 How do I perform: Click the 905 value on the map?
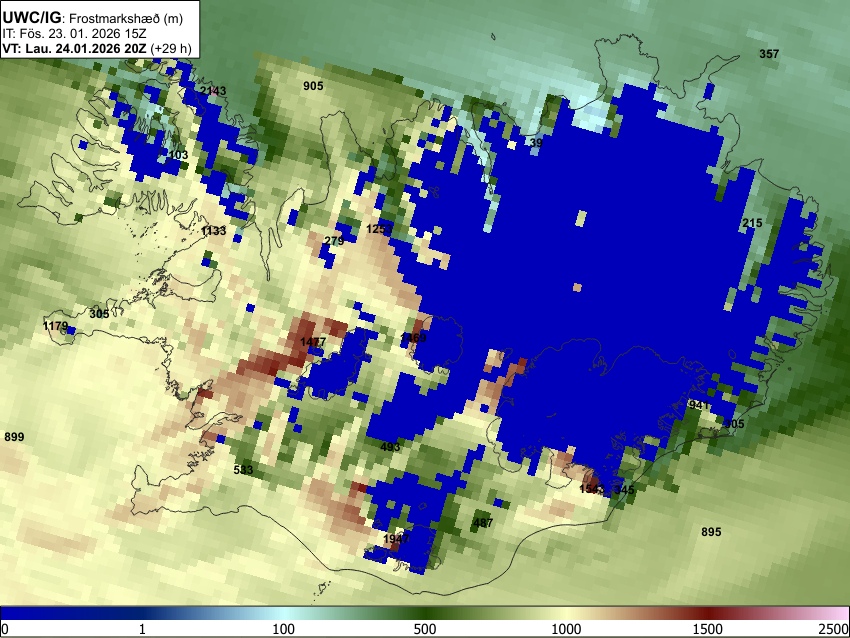(x=313, y=86)
